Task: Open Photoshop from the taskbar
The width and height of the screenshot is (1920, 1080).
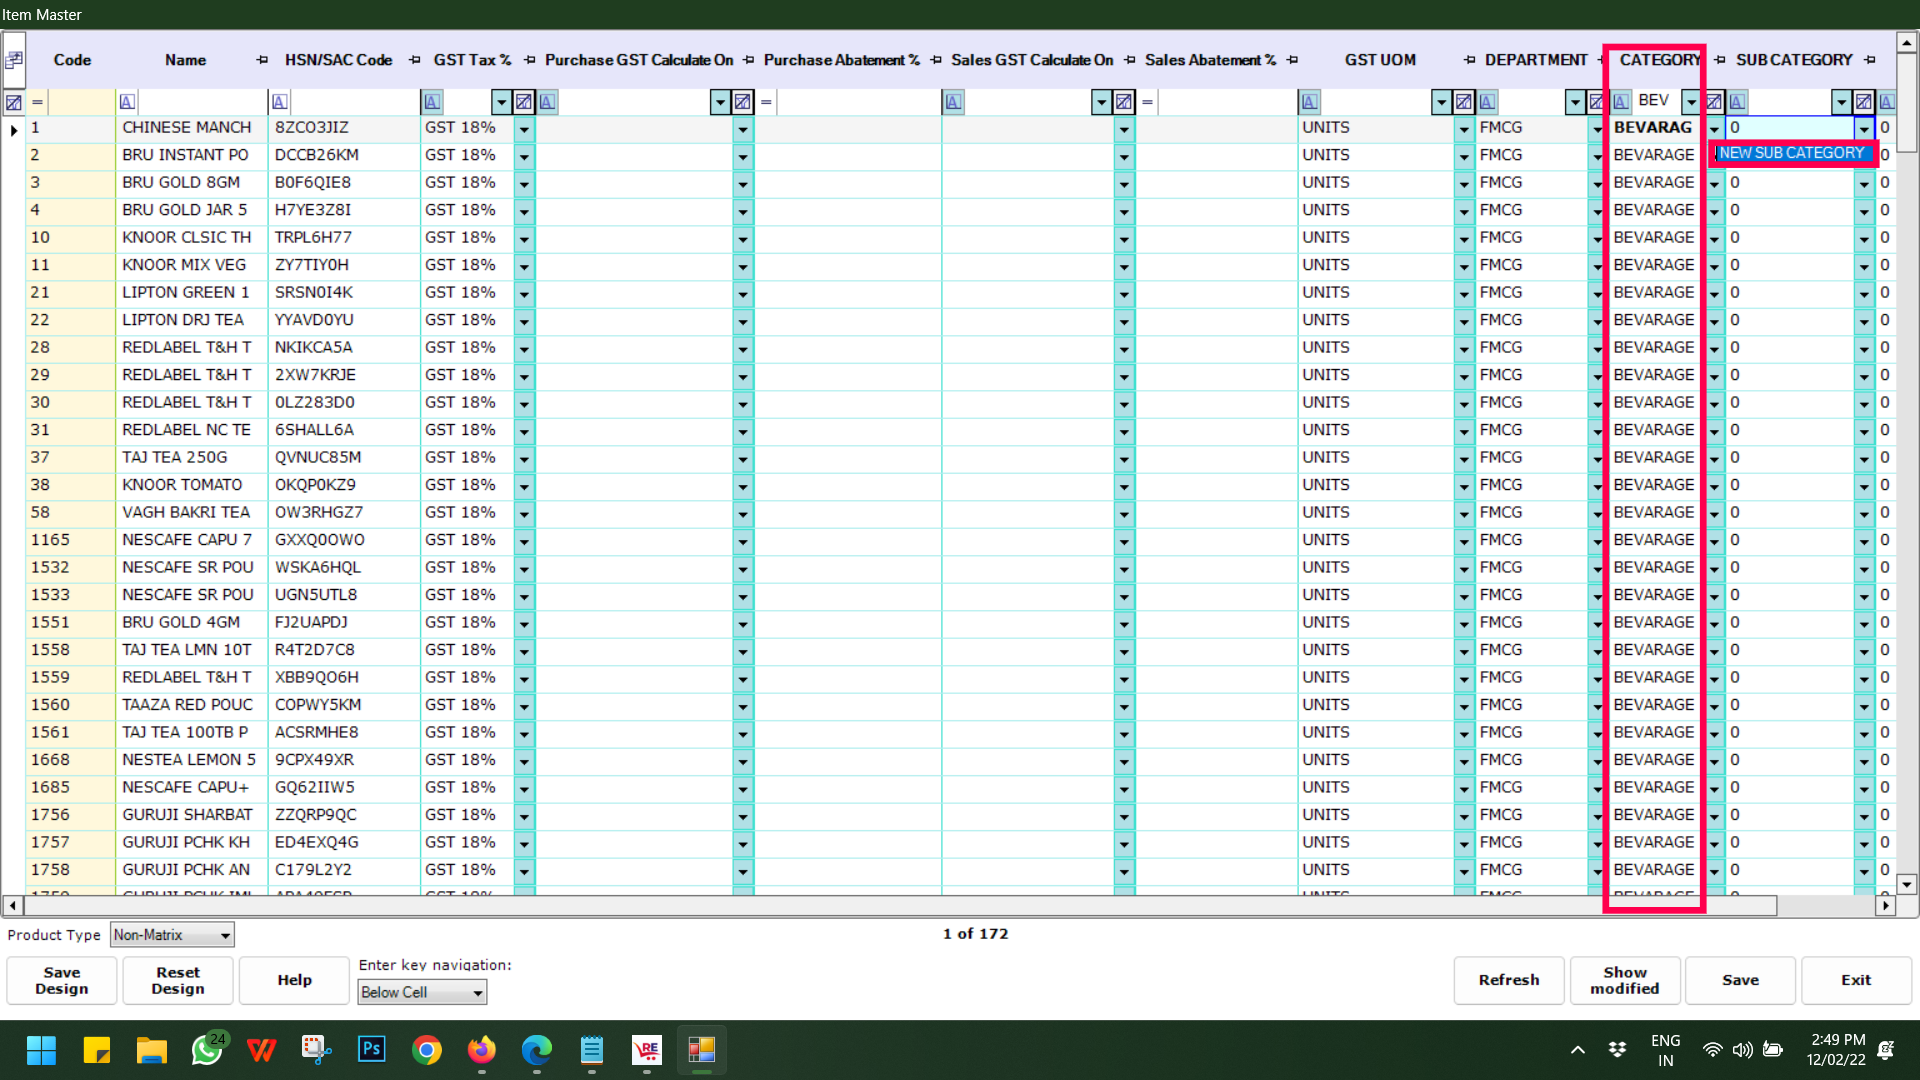Action: point(372,1049)
